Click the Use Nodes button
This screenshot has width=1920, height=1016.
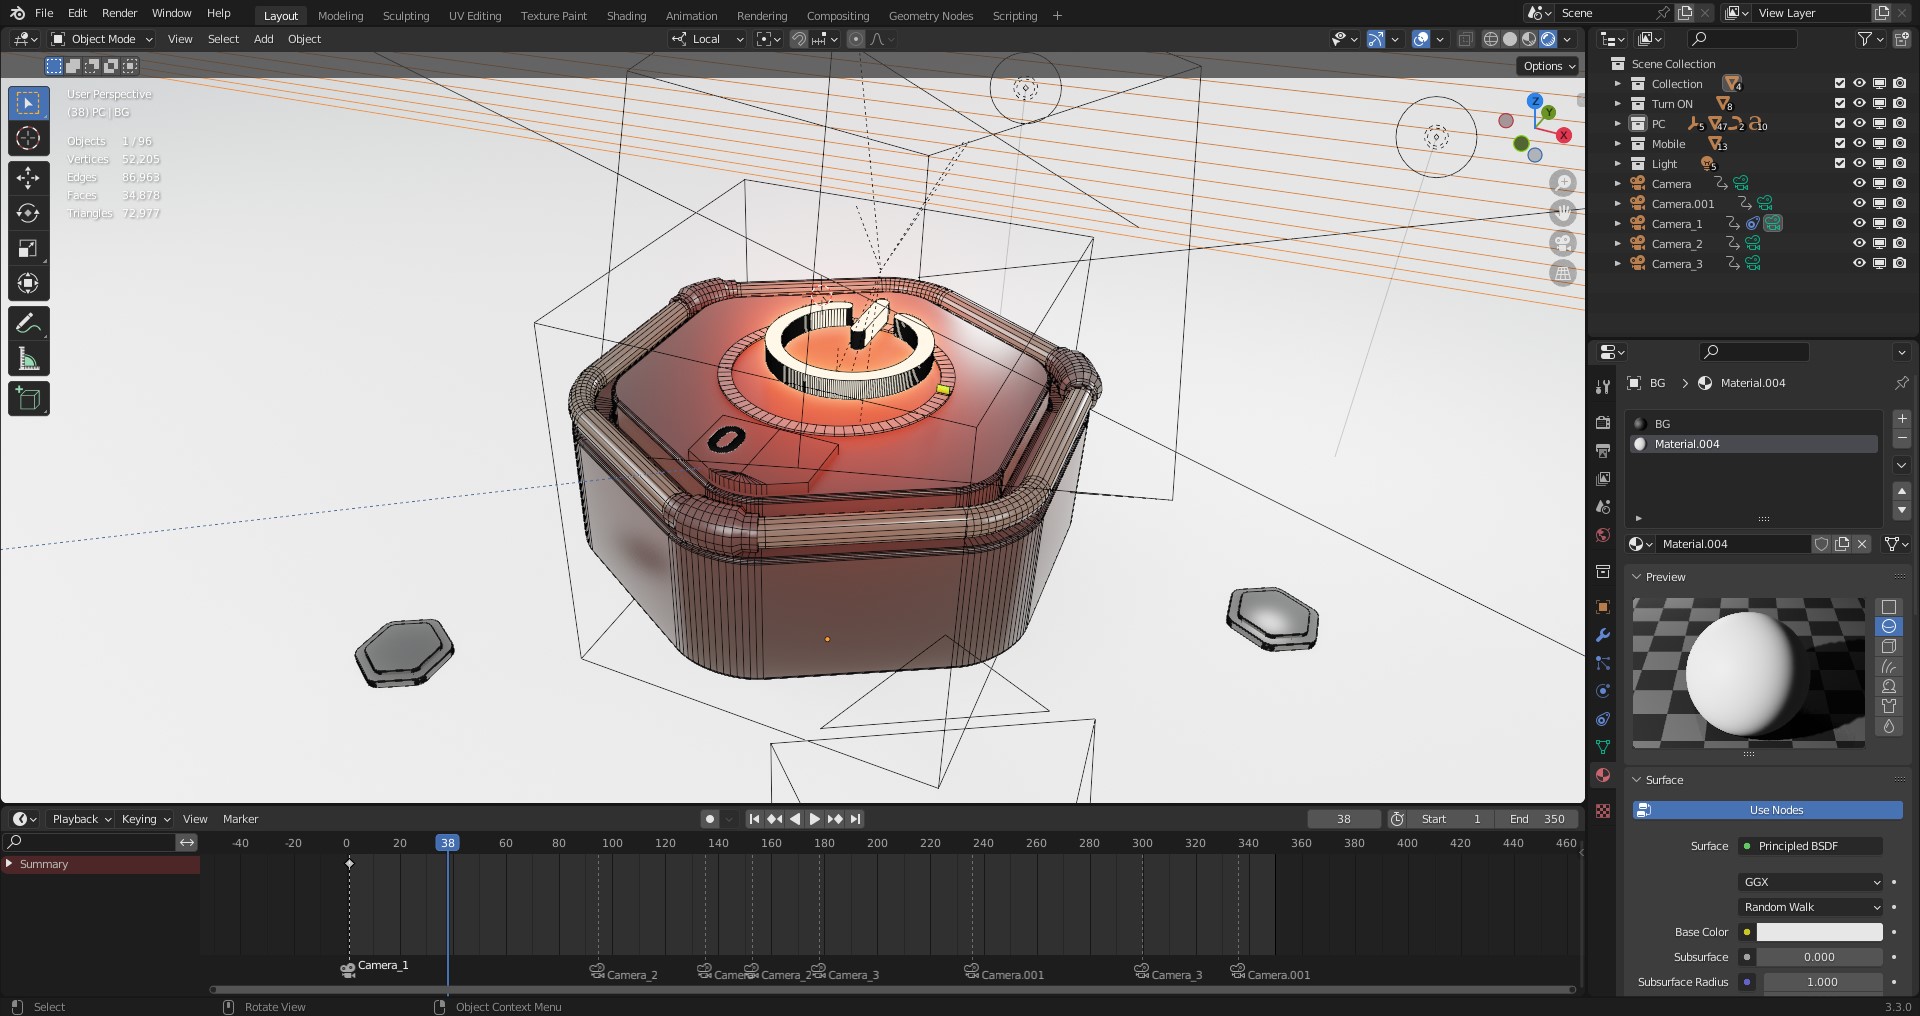[1774, 810]
